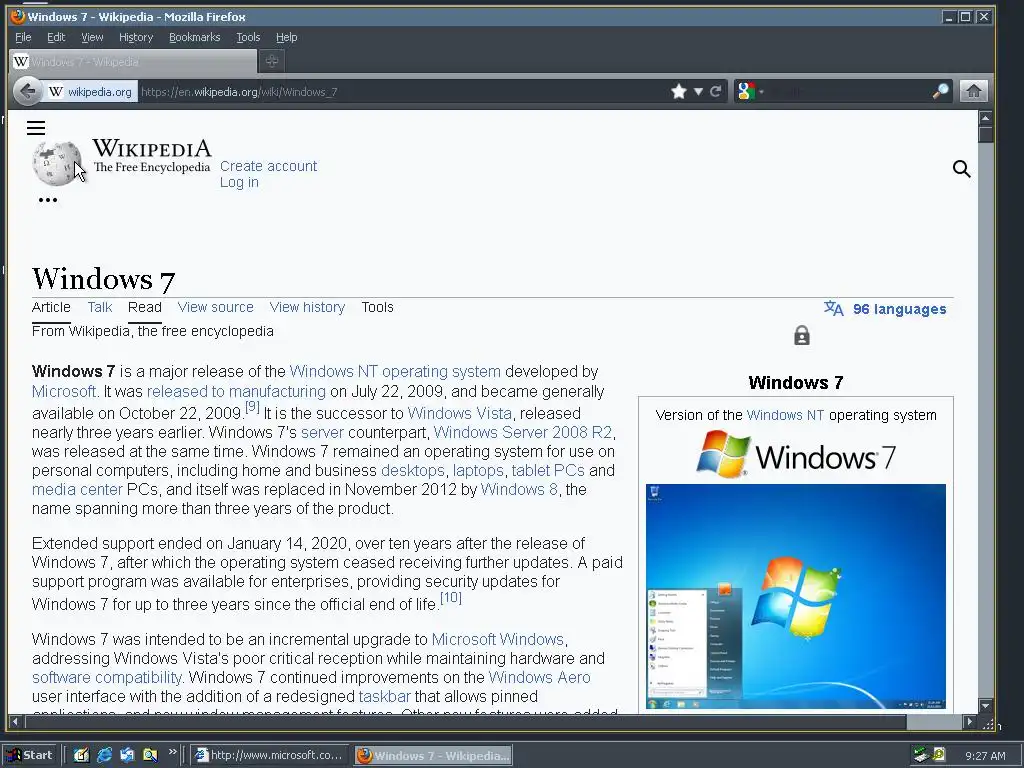Switch to the Talk tab
Image resolution: width=1024 pixels, height=768 pixels.
click(x=100, y=307)
